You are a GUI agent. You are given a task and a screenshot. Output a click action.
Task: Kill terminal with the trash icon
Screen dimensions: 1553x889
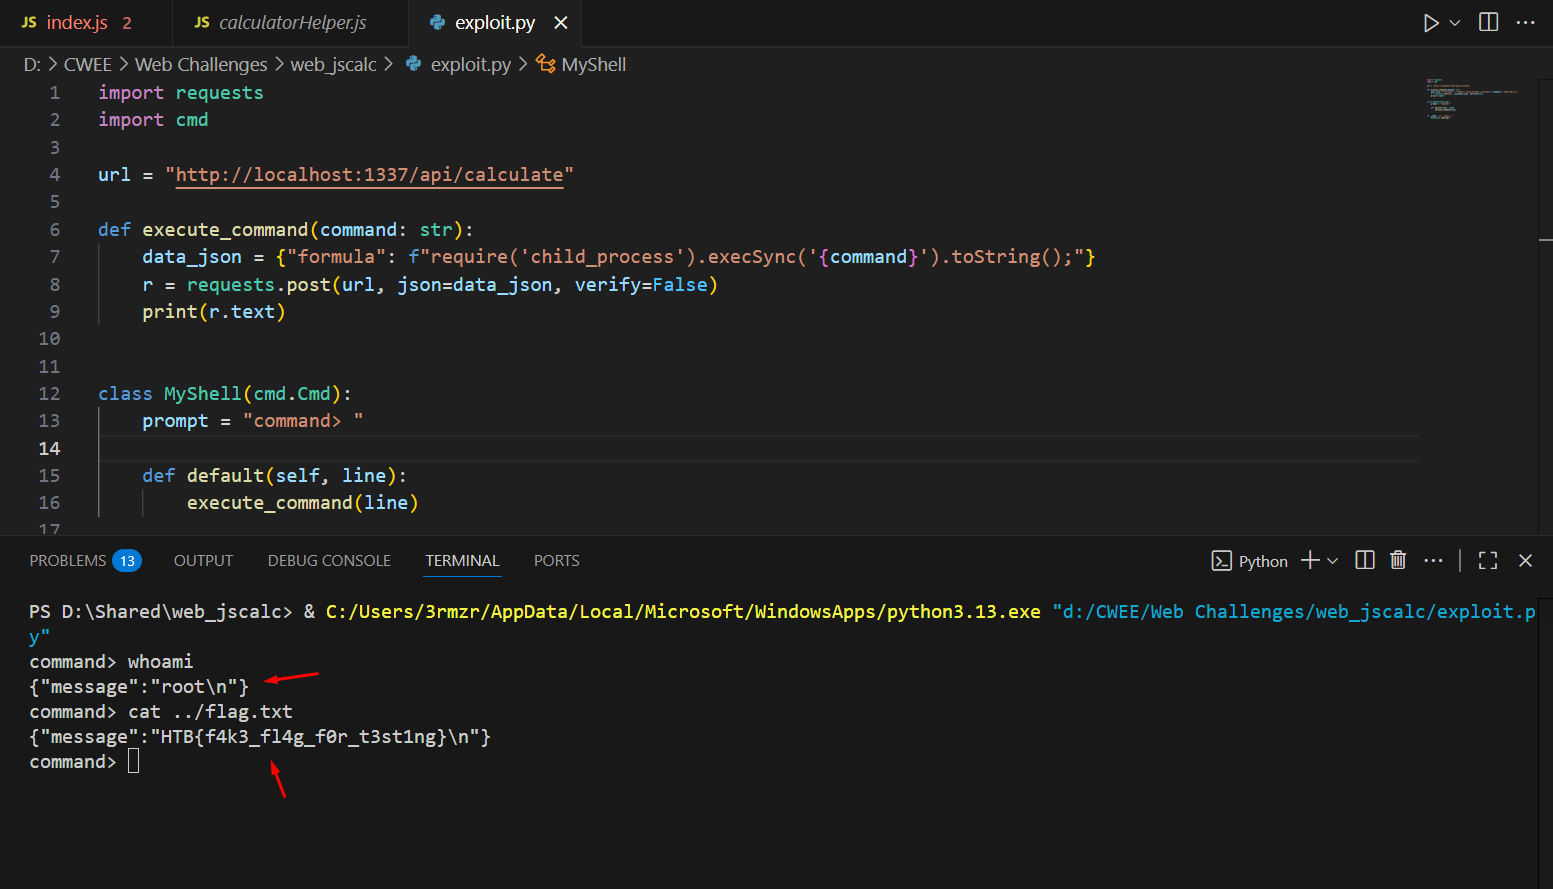coord(1398,560)
